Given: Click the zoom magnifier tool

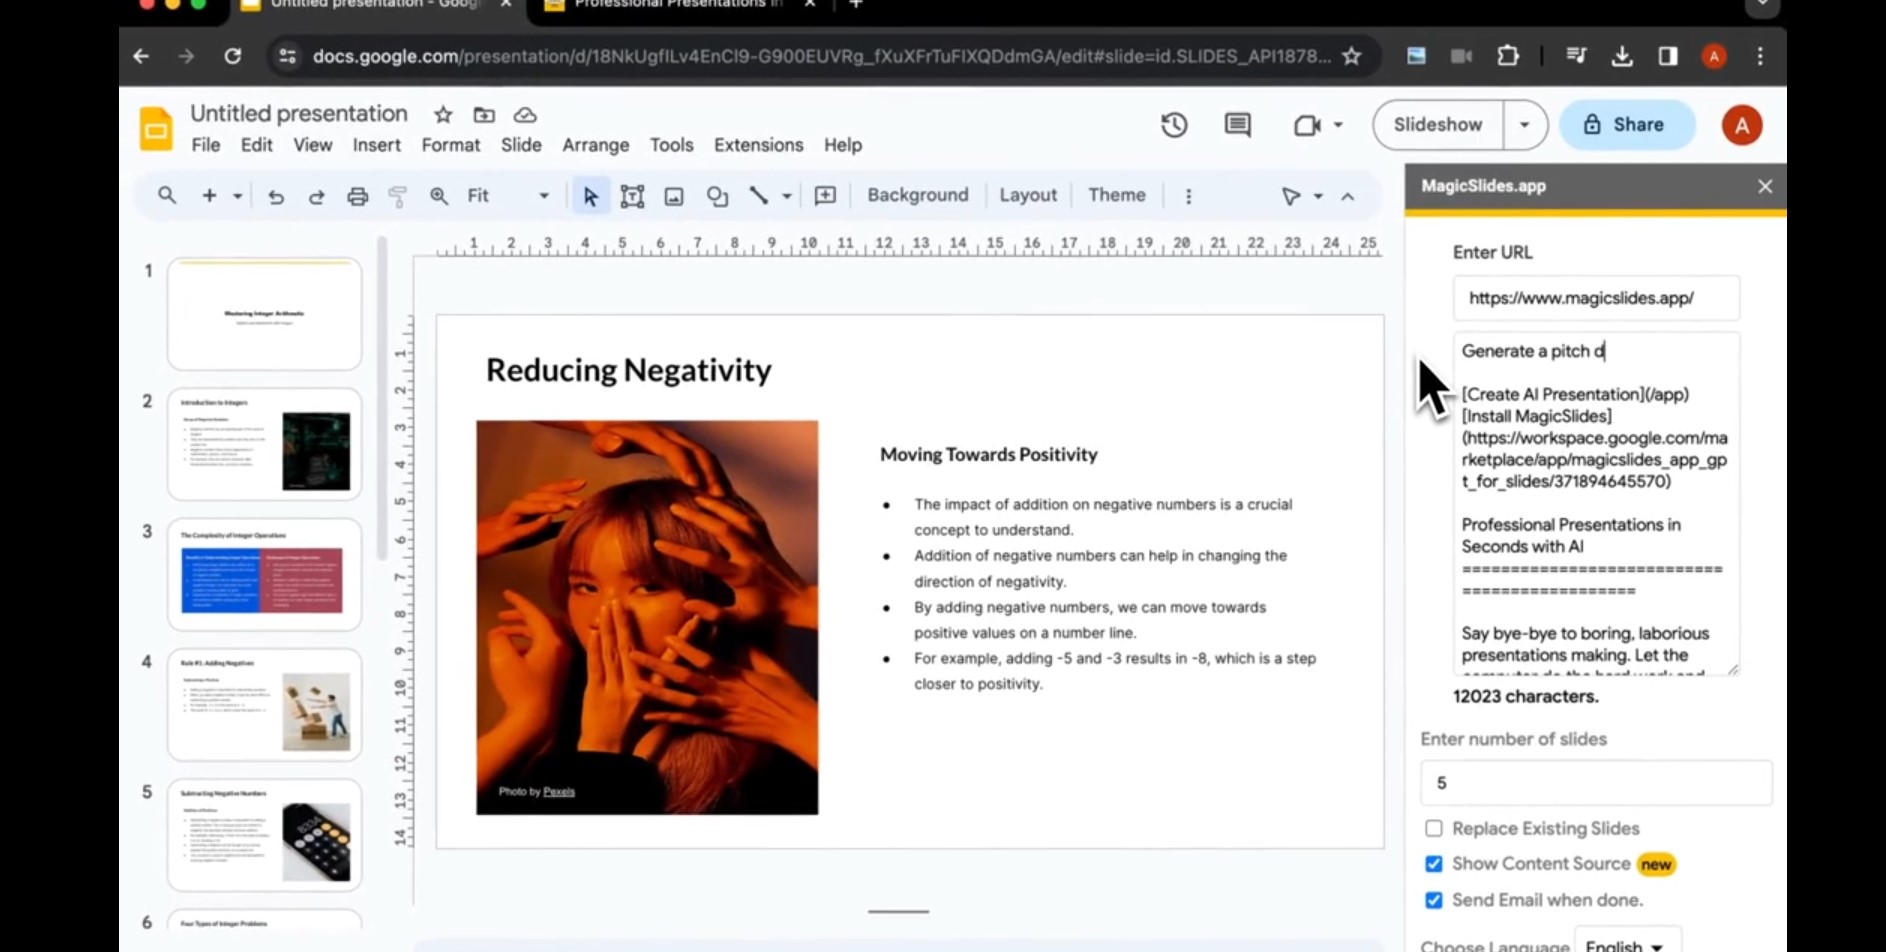Looking at the screenshot, I should click(x=439, y=196).
